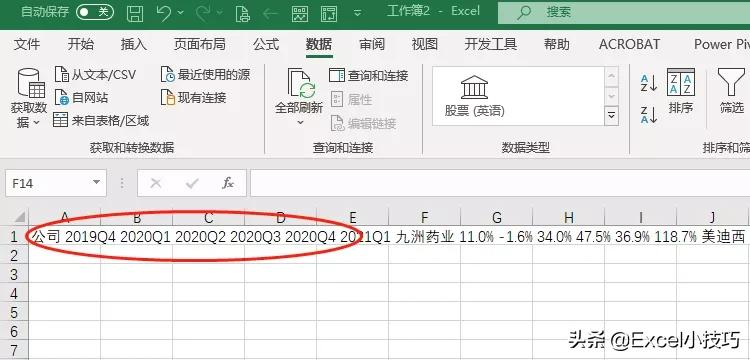Select column I header
750x360 pixels.
(x=640, y=218)
